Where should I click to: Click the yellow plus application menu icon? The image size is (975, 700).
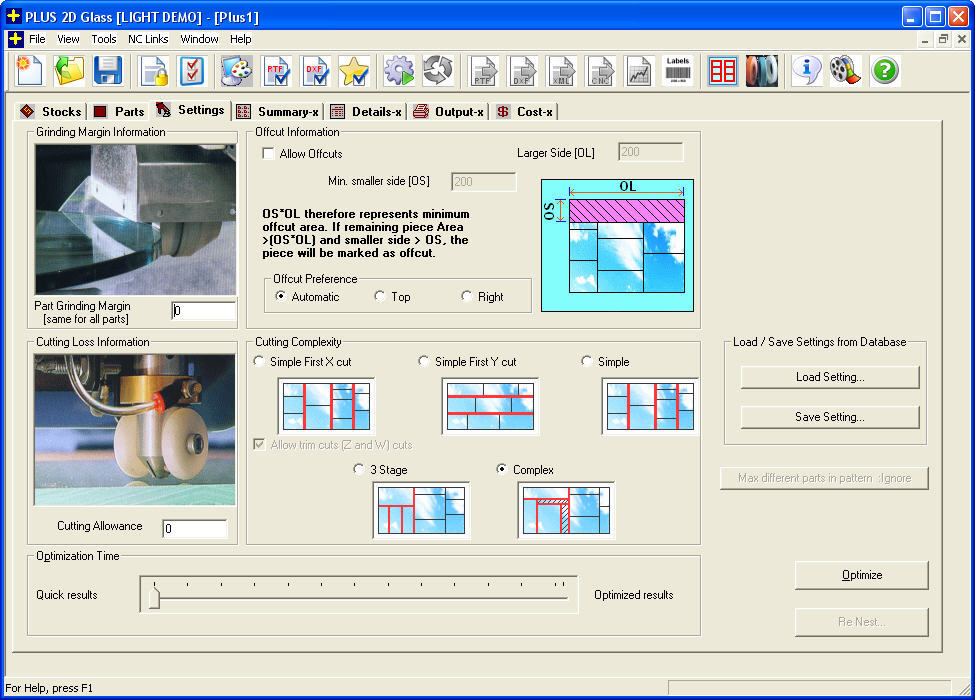tap(16, 39)
